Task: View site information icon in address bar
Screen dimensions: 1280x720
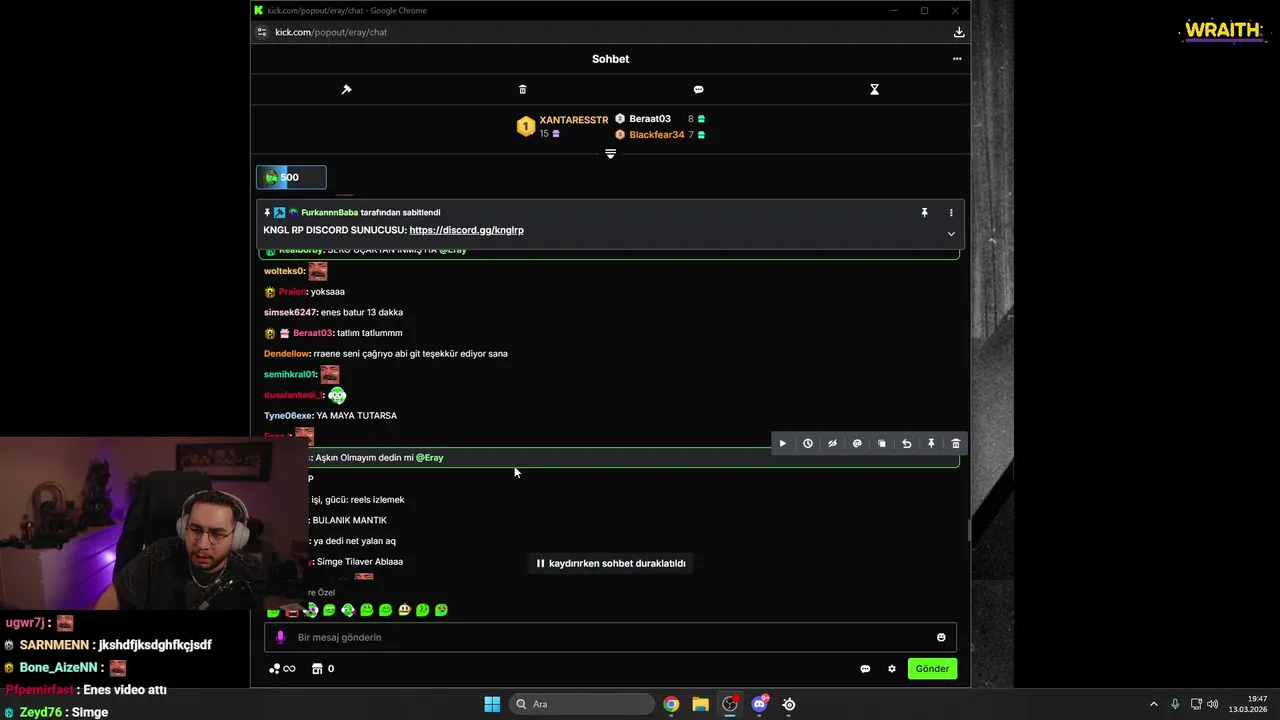Action: pyautogui.click(x=262, y=32)
